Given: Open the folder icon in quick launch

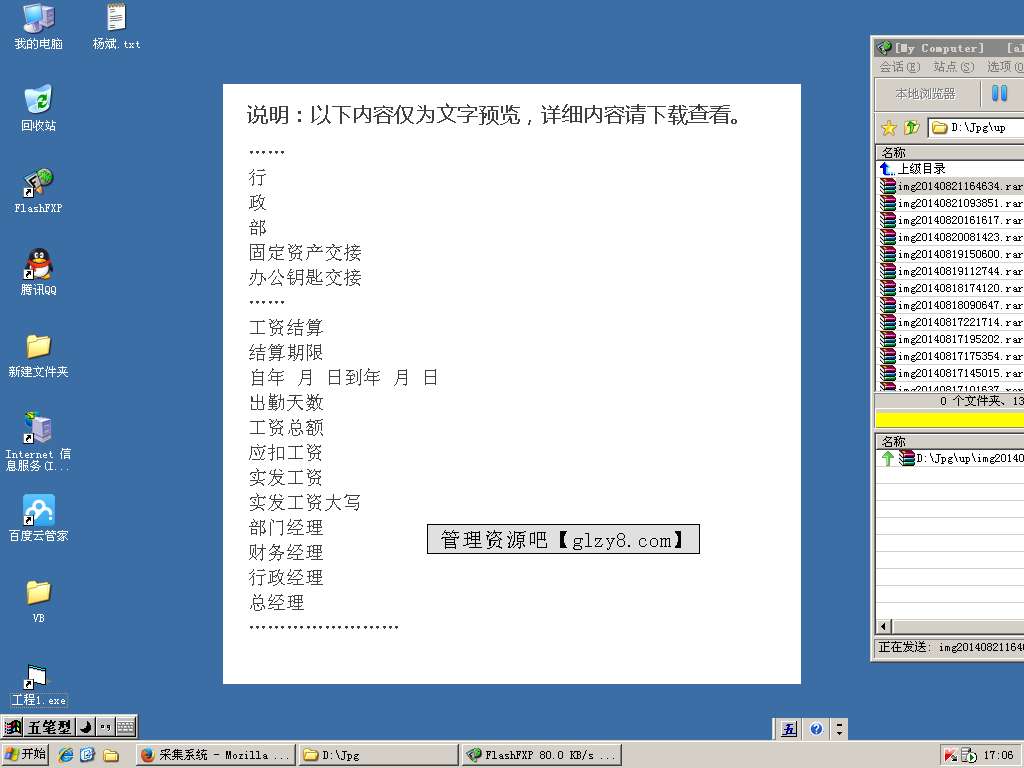Looking at the screenshot, I should [111, 755].
